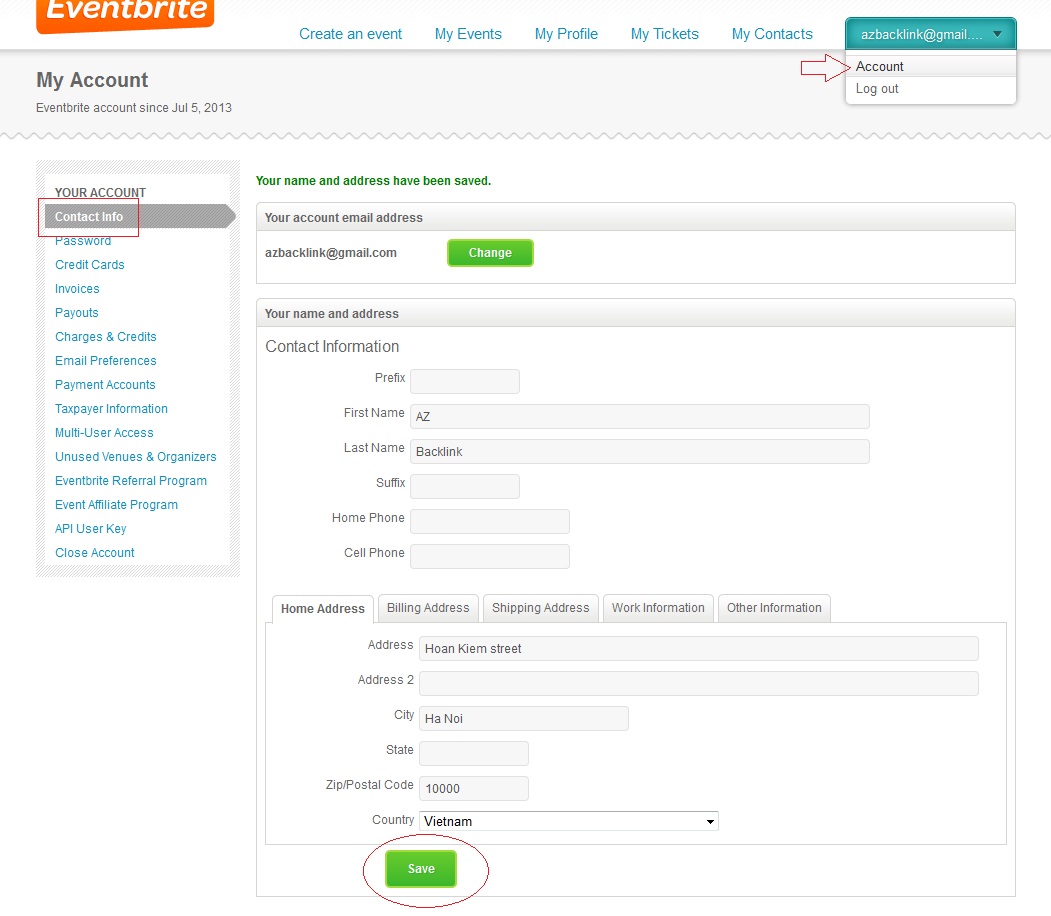
Task: Focus the Cell Phone input field
Action: (490, 556)
